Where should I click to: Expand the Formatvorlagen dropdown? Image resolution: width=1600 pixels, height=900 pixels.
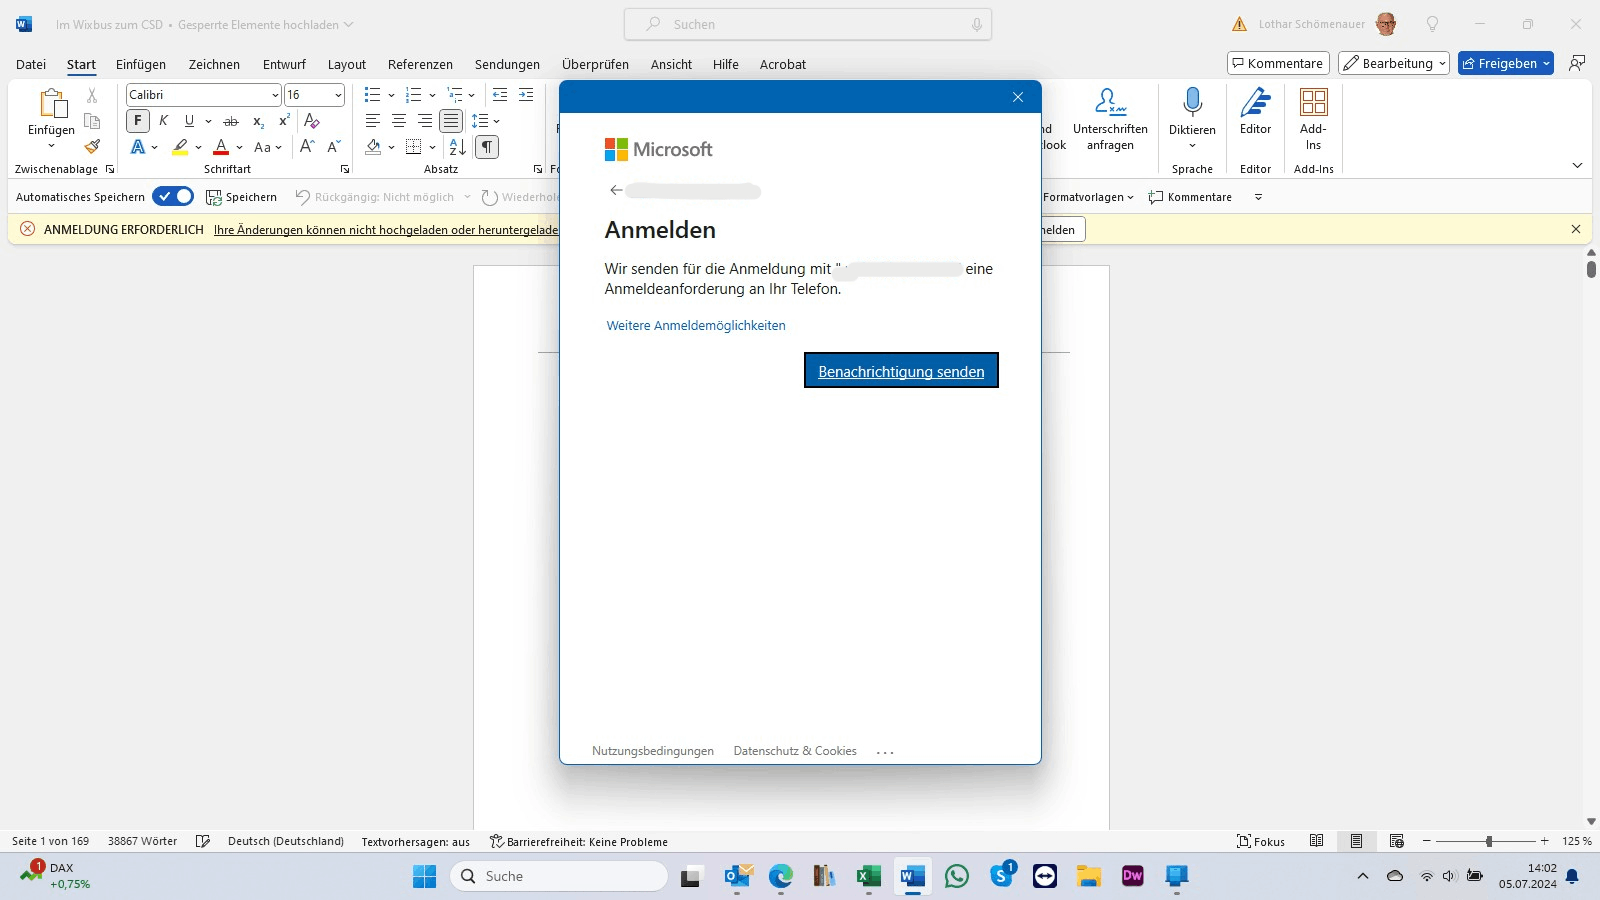tap(1088, 197)
